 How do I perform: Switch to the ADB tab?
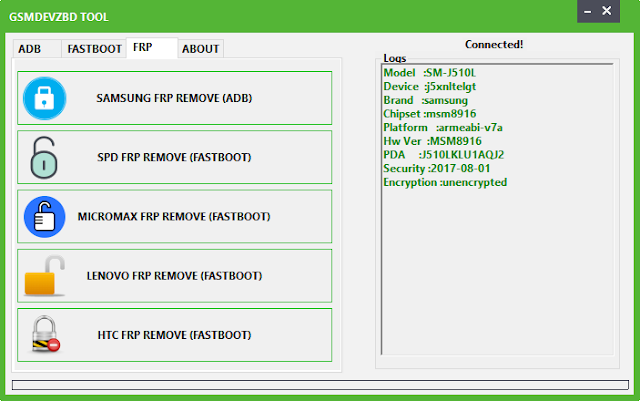[37, 49]
